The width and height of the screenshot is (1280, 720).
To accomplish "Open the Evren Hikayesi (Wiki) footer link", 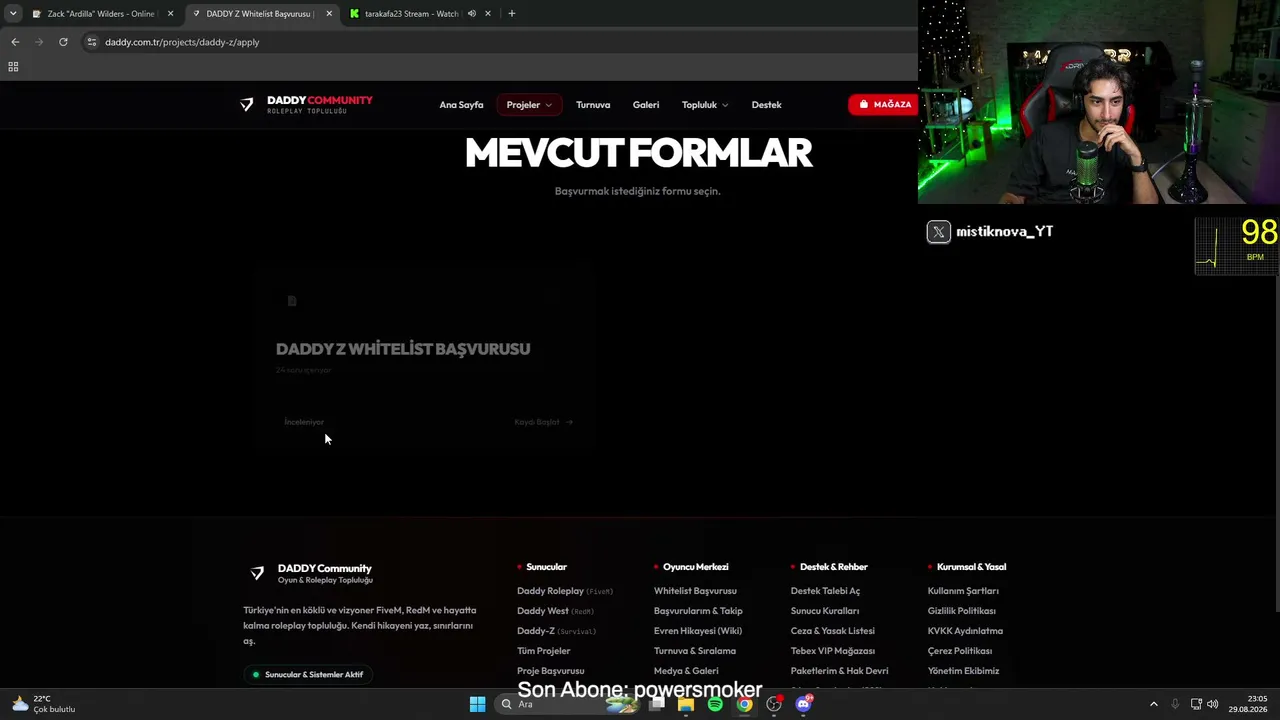I will (698, 631).
